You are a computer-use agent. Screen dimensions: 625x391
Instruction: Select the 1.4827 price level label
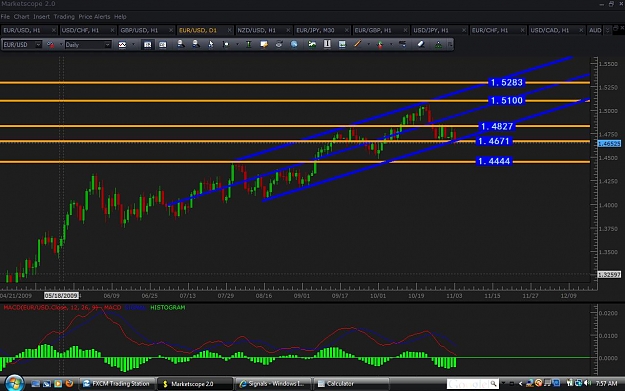[497, 127]
